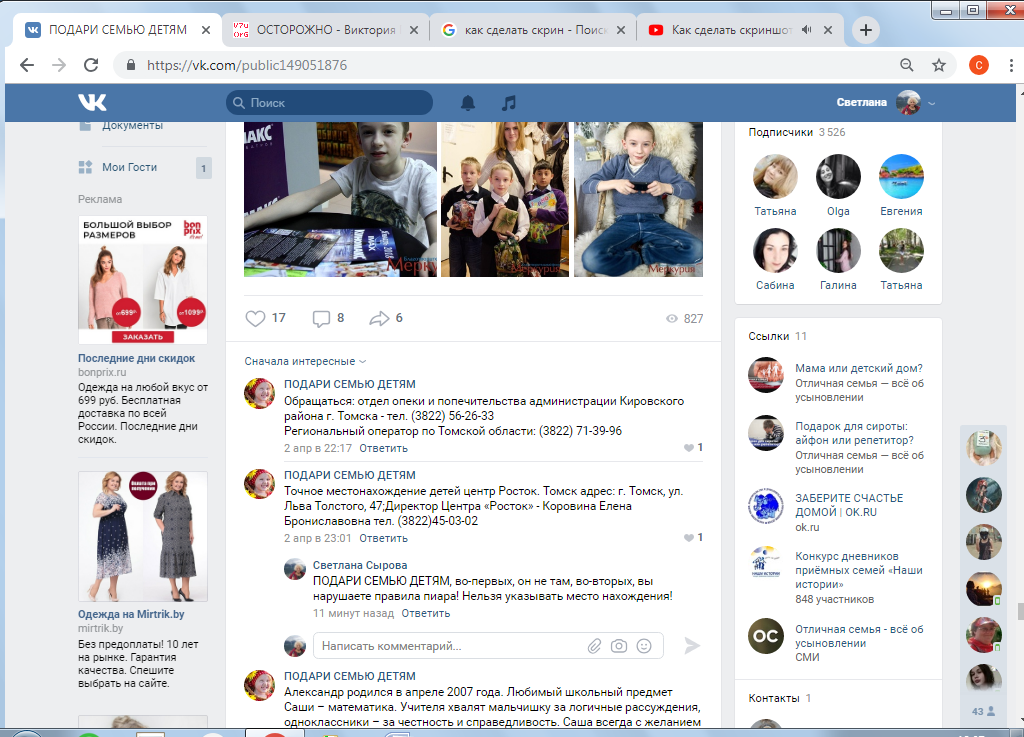Click the VK logo home icon
The image size is (1024, 737).
[92, 102]
